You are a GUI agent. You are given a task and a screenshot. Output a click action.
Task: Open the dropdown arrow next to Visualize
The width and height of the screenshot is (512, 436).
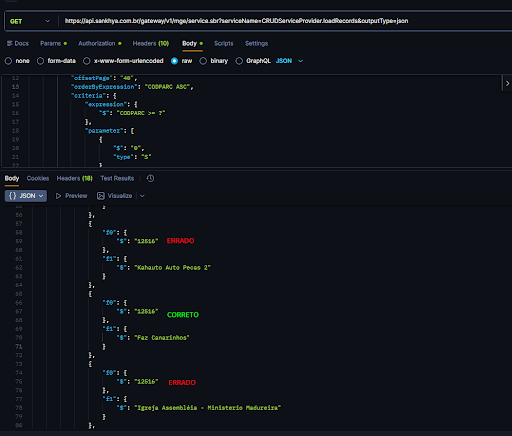click(x=142, y=196)
